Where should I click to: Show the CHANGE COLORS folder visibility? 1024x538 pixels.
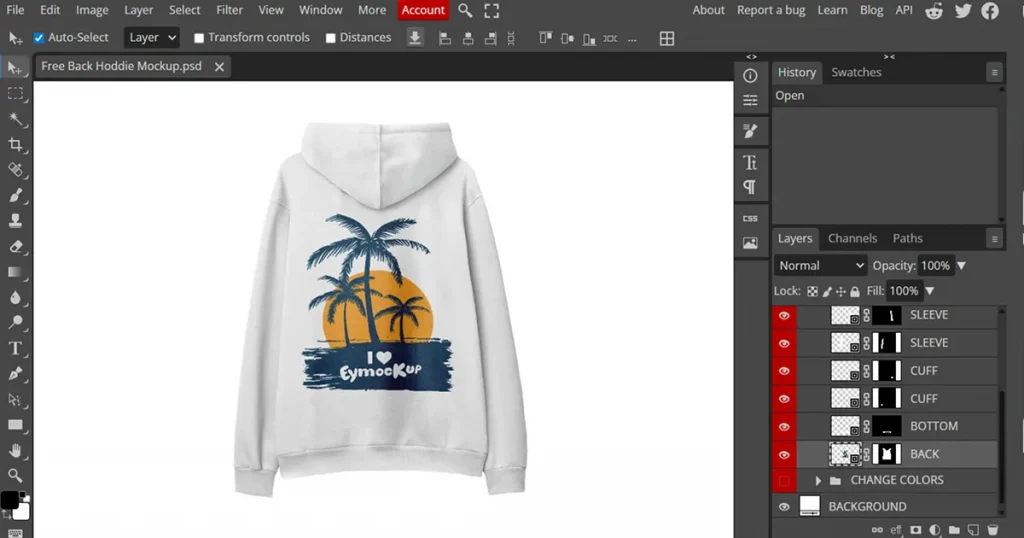point(784,481)
